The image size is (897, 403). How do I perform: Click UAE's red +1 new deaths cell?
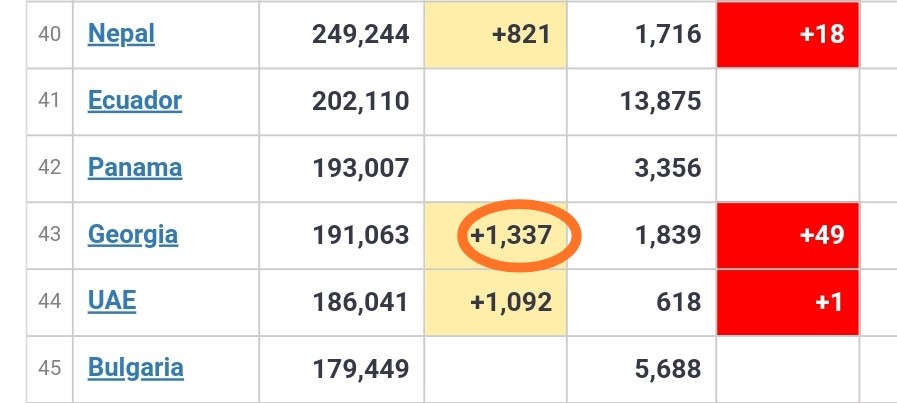click(x=788, y=302)
